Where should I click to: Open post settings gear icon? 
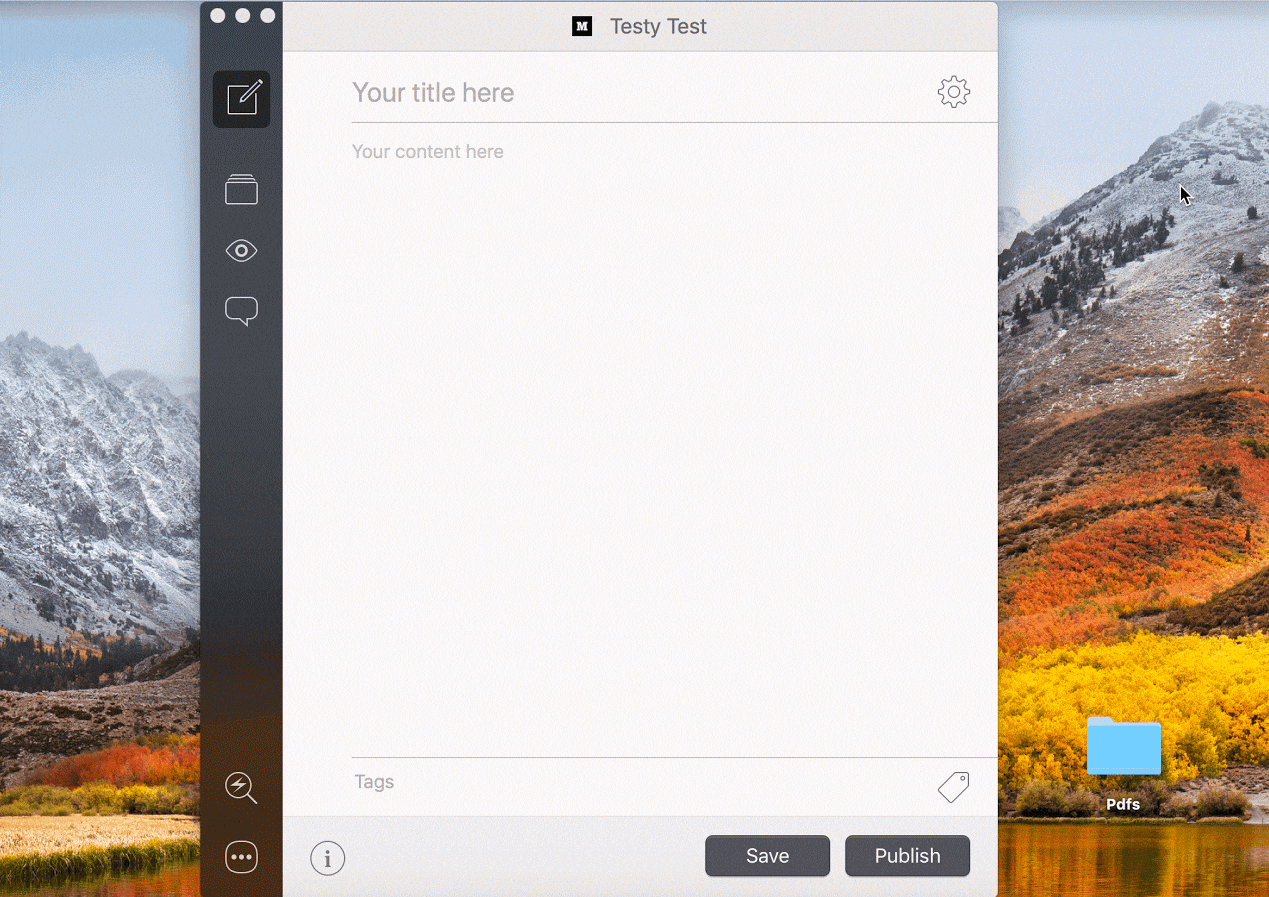pyautogui.click(x=954, y=92)
